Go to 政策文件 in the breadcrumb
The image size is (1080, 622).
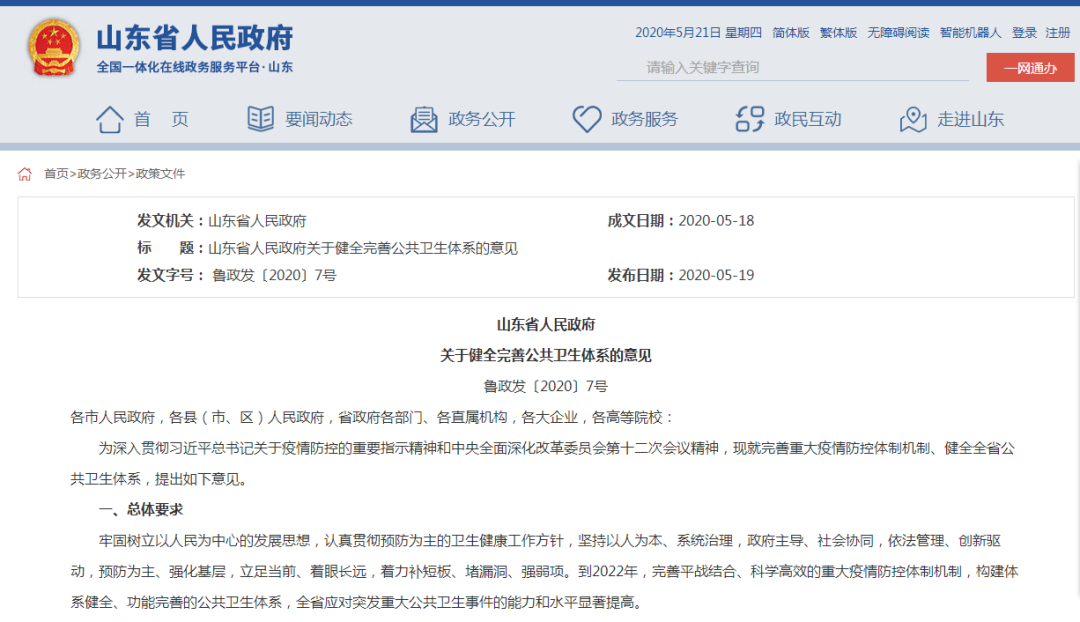(160, 174)
